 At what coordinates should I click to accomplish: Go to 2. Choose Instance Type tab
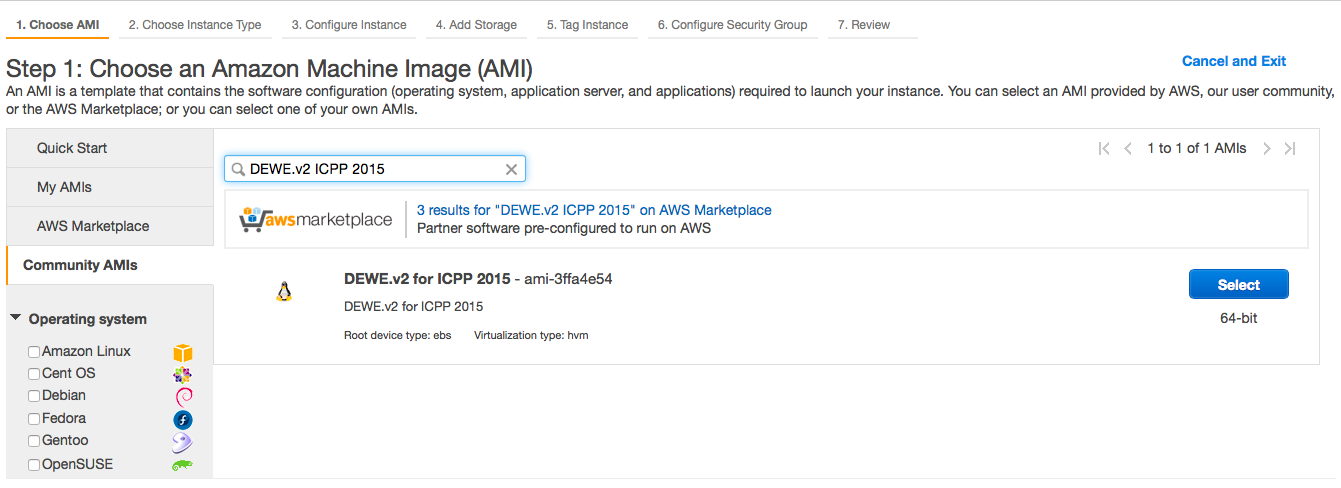(x=195, y=25)
